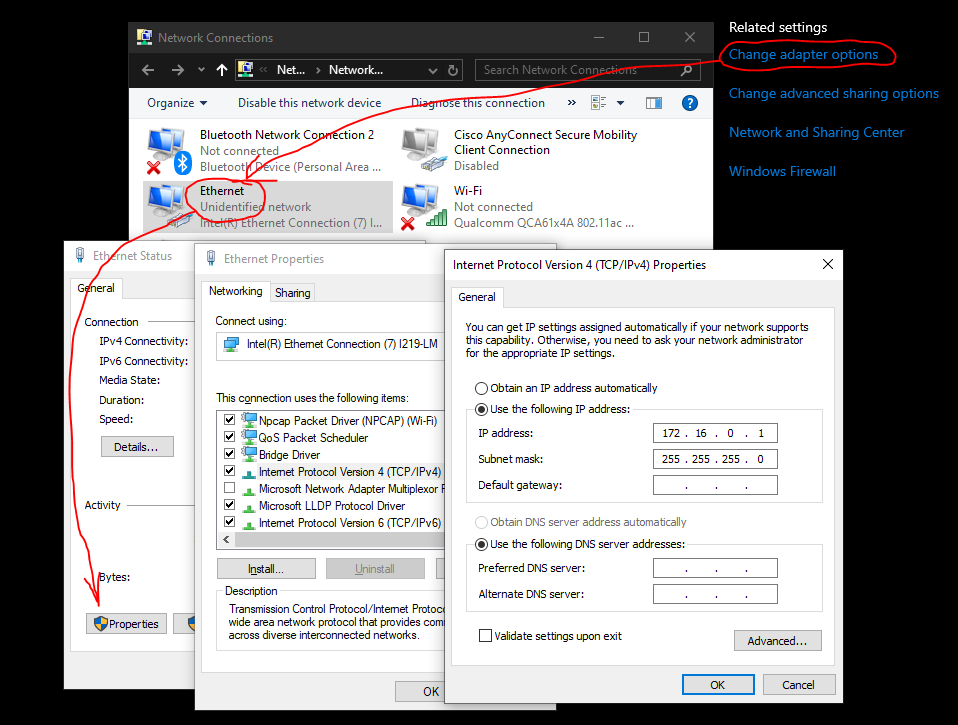Click the Help question mark icon
The height and width of the screenshot is (725, 958).
pos(689,103)
